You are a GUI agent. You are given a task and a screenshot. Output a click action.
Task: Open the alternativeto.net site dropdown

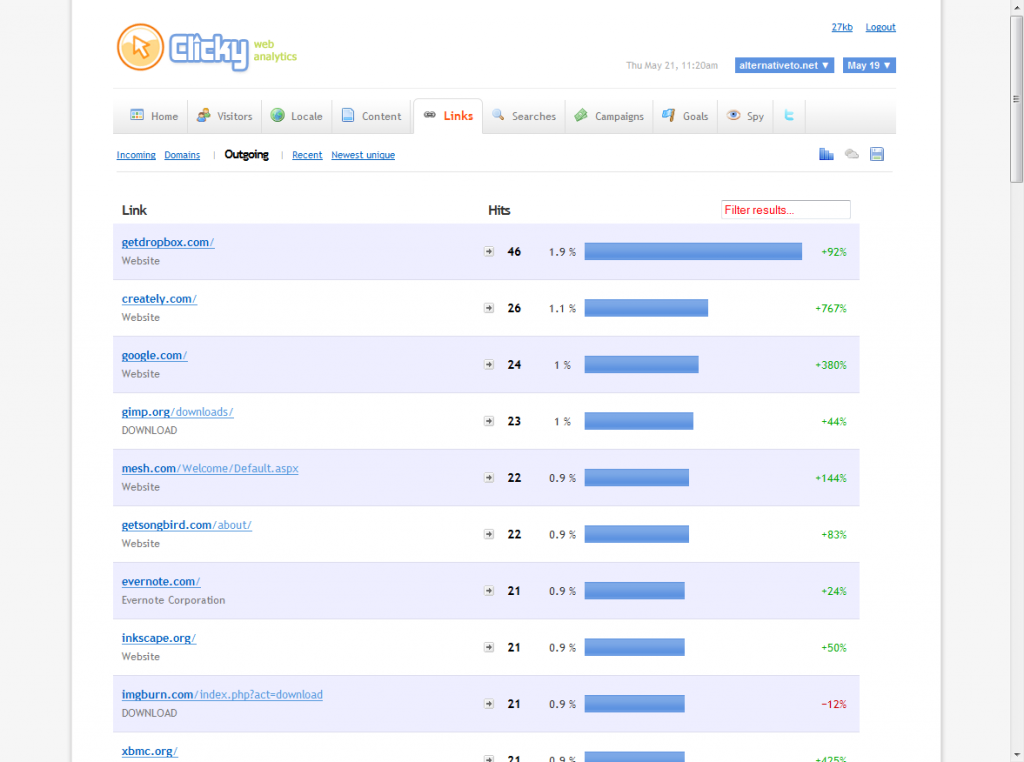[784, 65]
